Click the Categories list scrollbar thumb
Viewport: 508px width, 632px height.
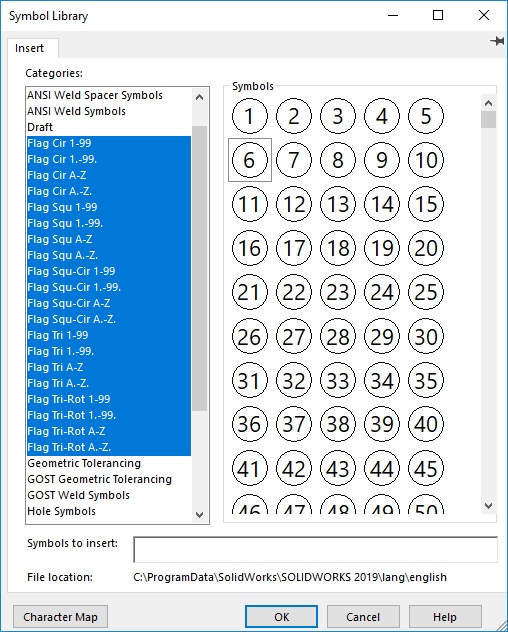click(200, 268)
